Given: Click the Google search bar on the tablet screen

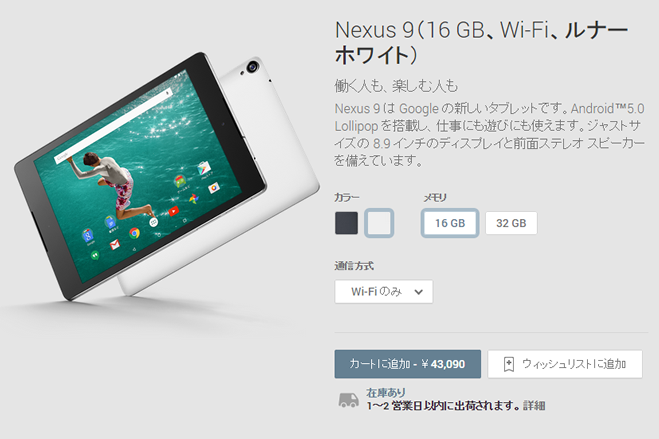Looking at the screenshot, I should [113, 126].
